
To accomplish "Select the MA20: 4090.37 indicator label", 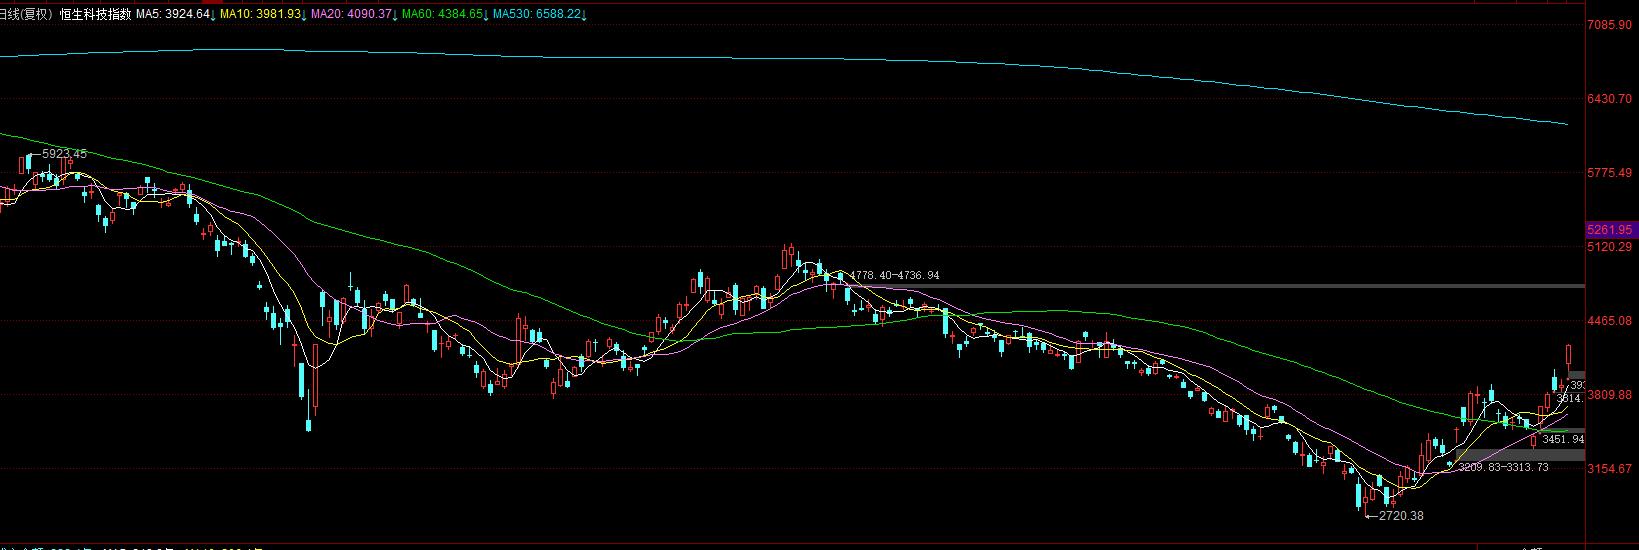I will (x=352, y=14).
